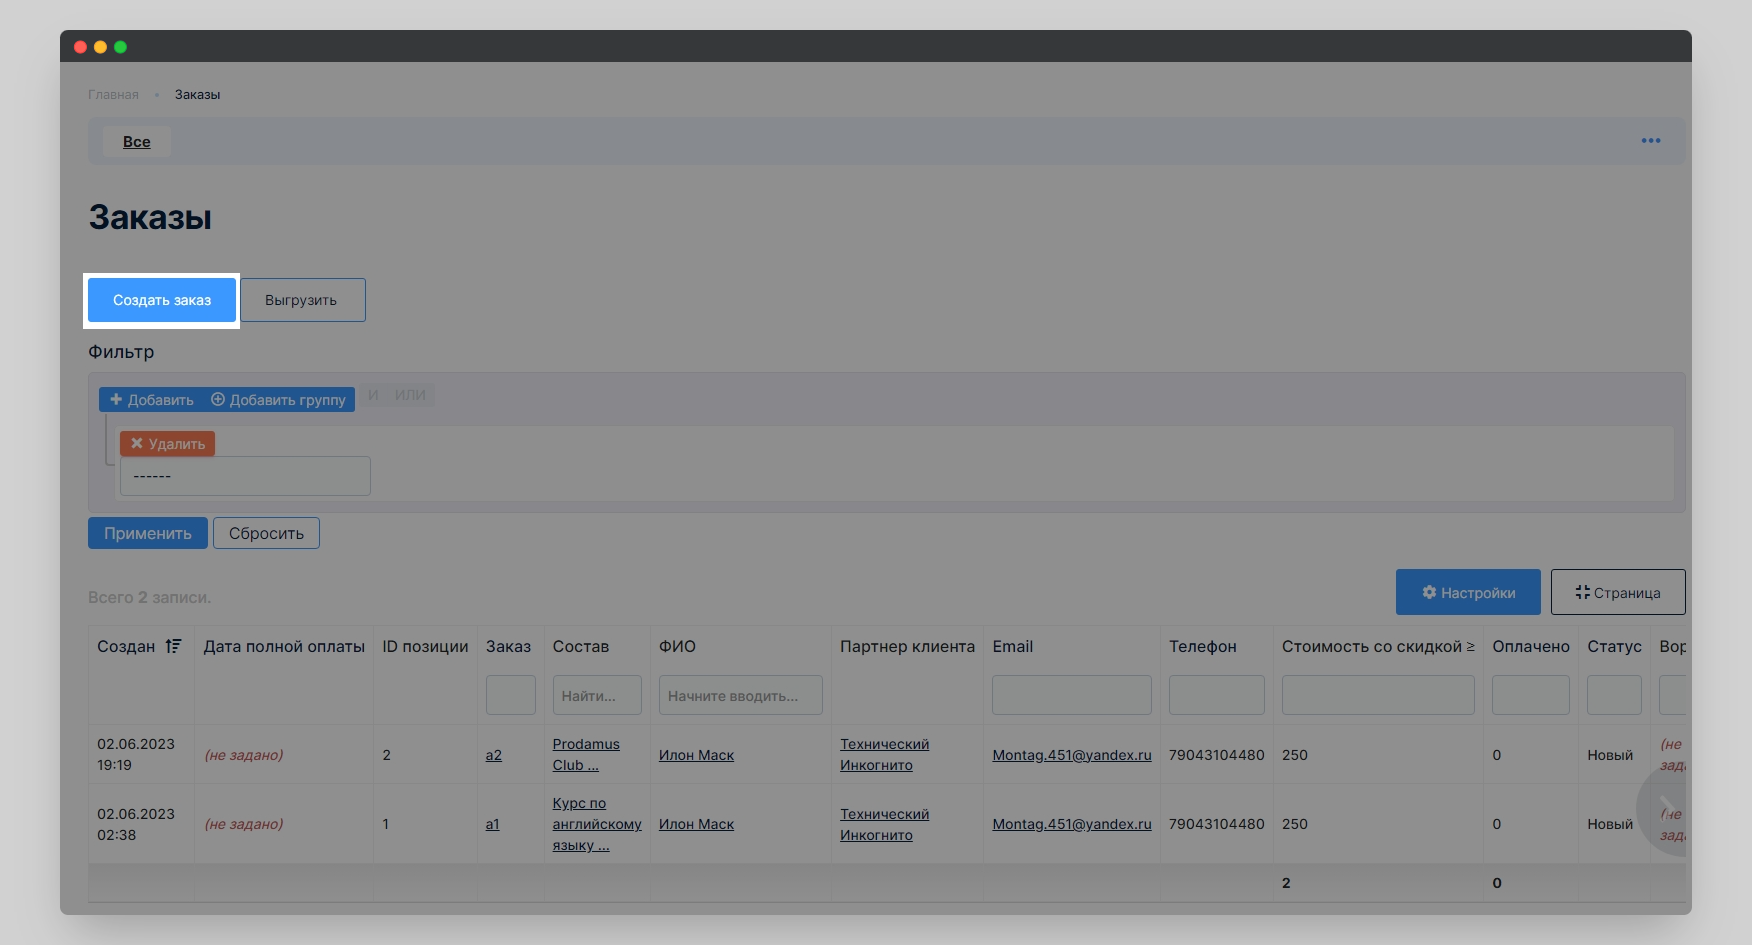The width and height of the screenshot is (1752, 945).
Task: Click the sort icon next to Создан
Action: tap(173, 646)
